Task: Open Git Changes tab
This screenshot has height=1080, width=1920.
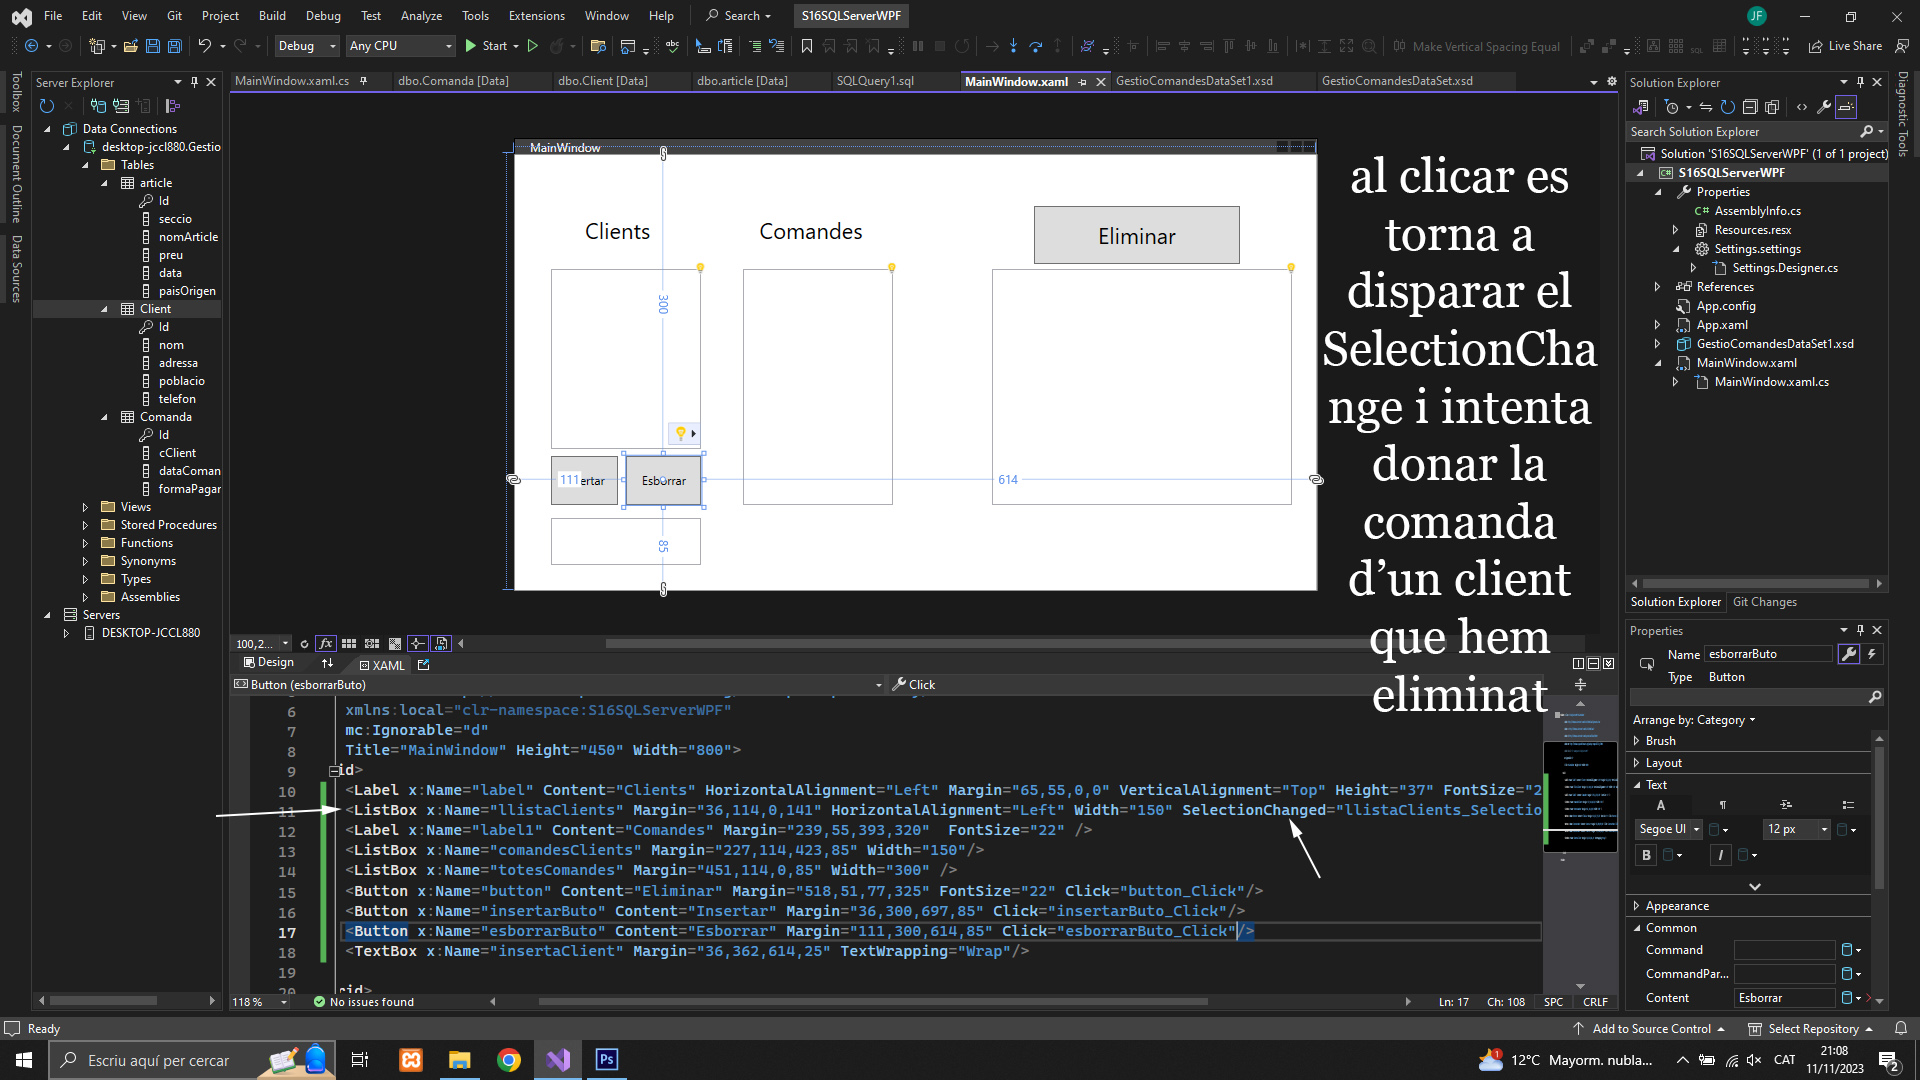Action: click(1764, 602)
